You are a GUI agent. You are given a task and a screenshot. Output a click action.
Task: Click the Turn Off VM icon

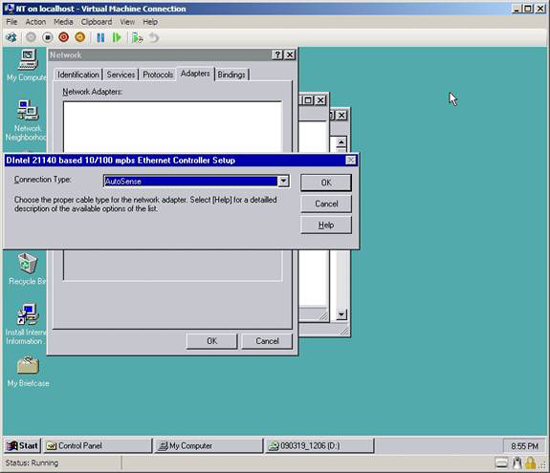pos(47,37)
